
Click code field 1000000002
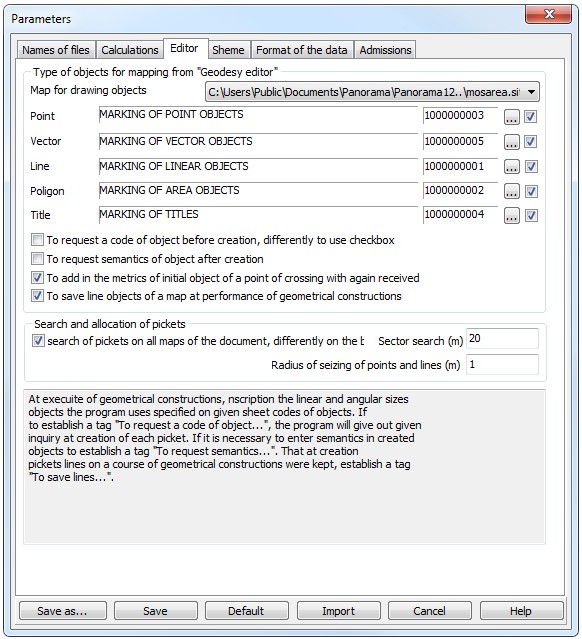click(x=461, y=190)
